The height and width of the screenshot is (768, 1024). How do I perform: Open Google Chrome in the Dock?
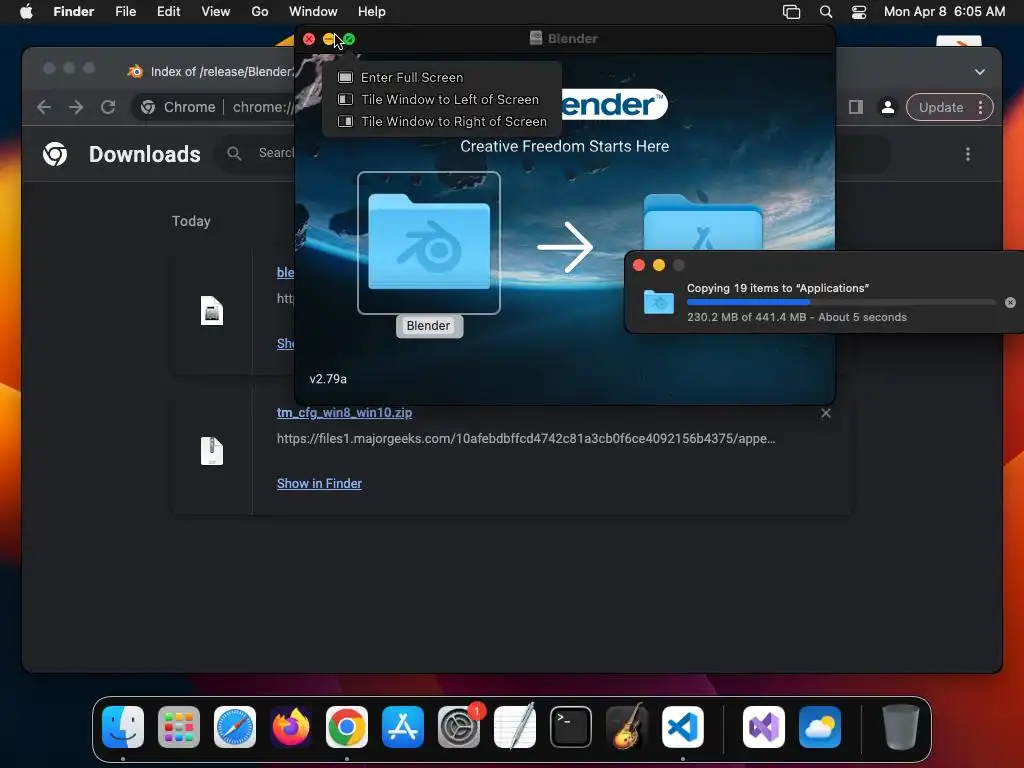[347, 727]
